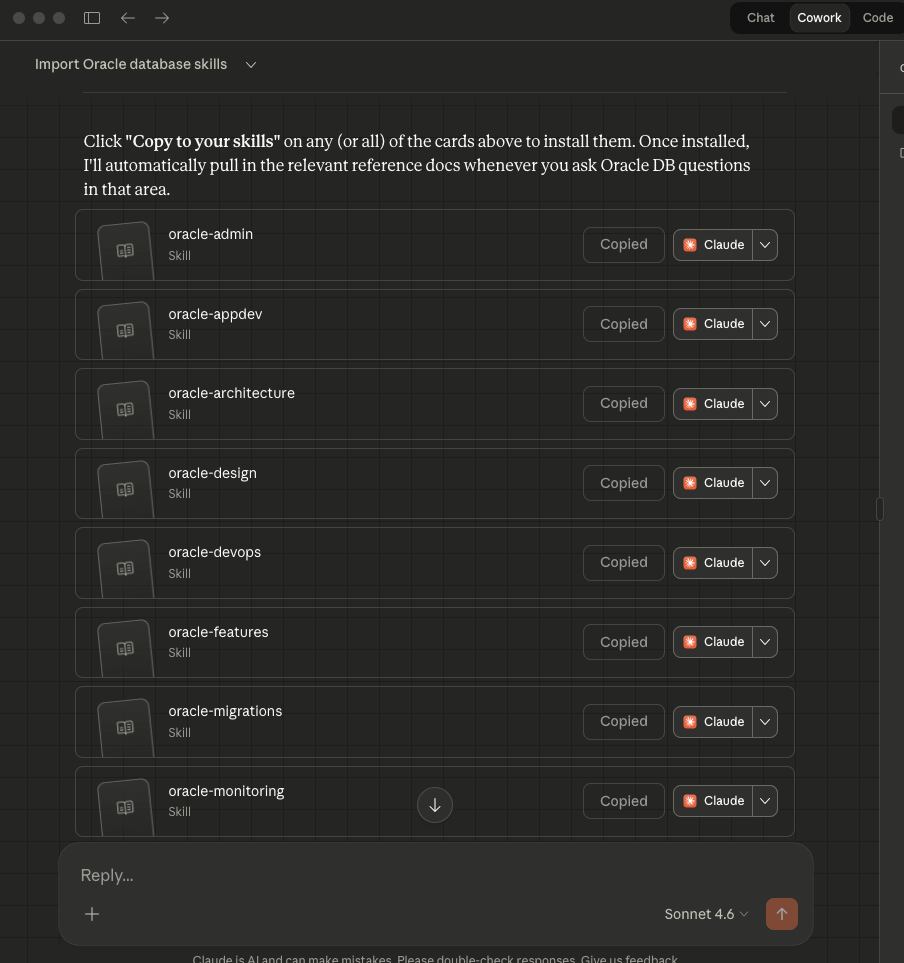Screen dimensions: 904x963
Task: Click the scroll-to-bottom arrow button
Action: (435, 805)
